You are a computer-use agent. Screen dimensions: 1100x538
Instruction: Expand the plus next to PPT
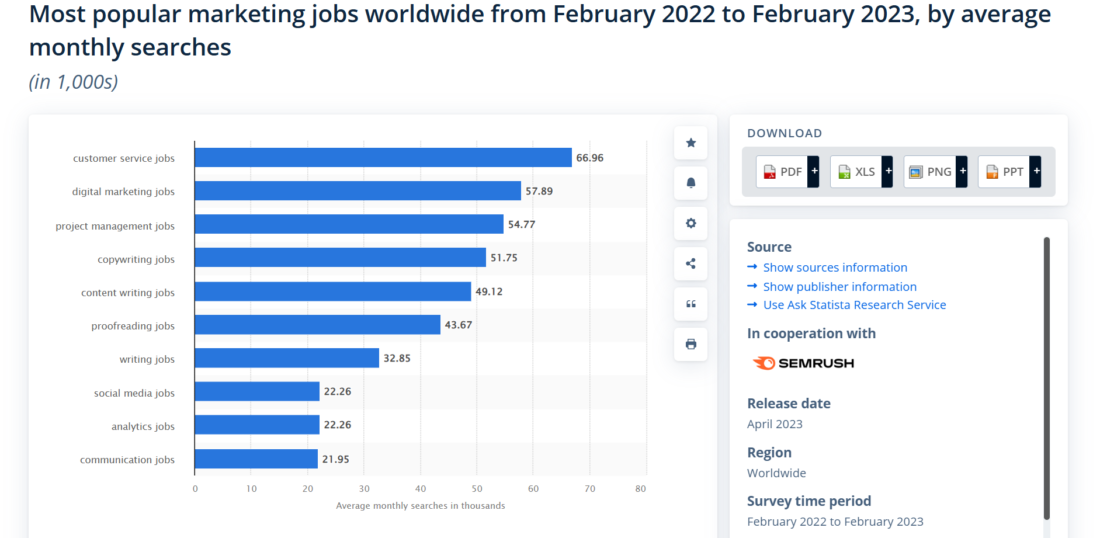tap(1035, 172)
